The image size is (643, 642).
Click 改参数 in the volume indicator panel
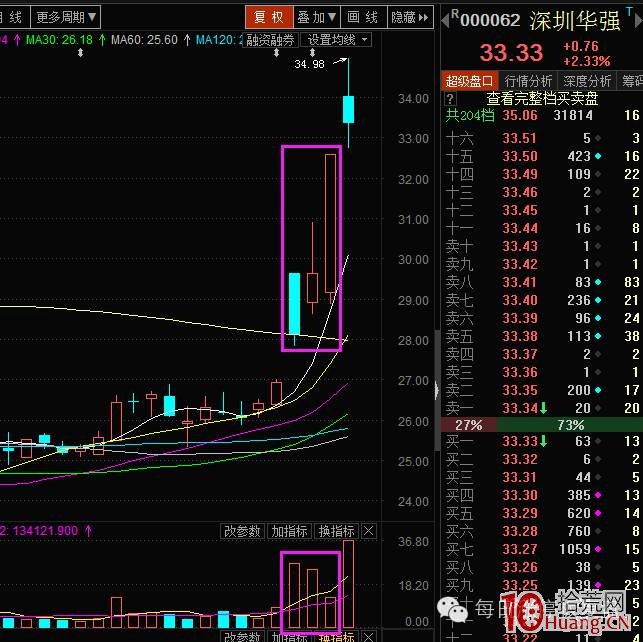[x=242, y=531]
